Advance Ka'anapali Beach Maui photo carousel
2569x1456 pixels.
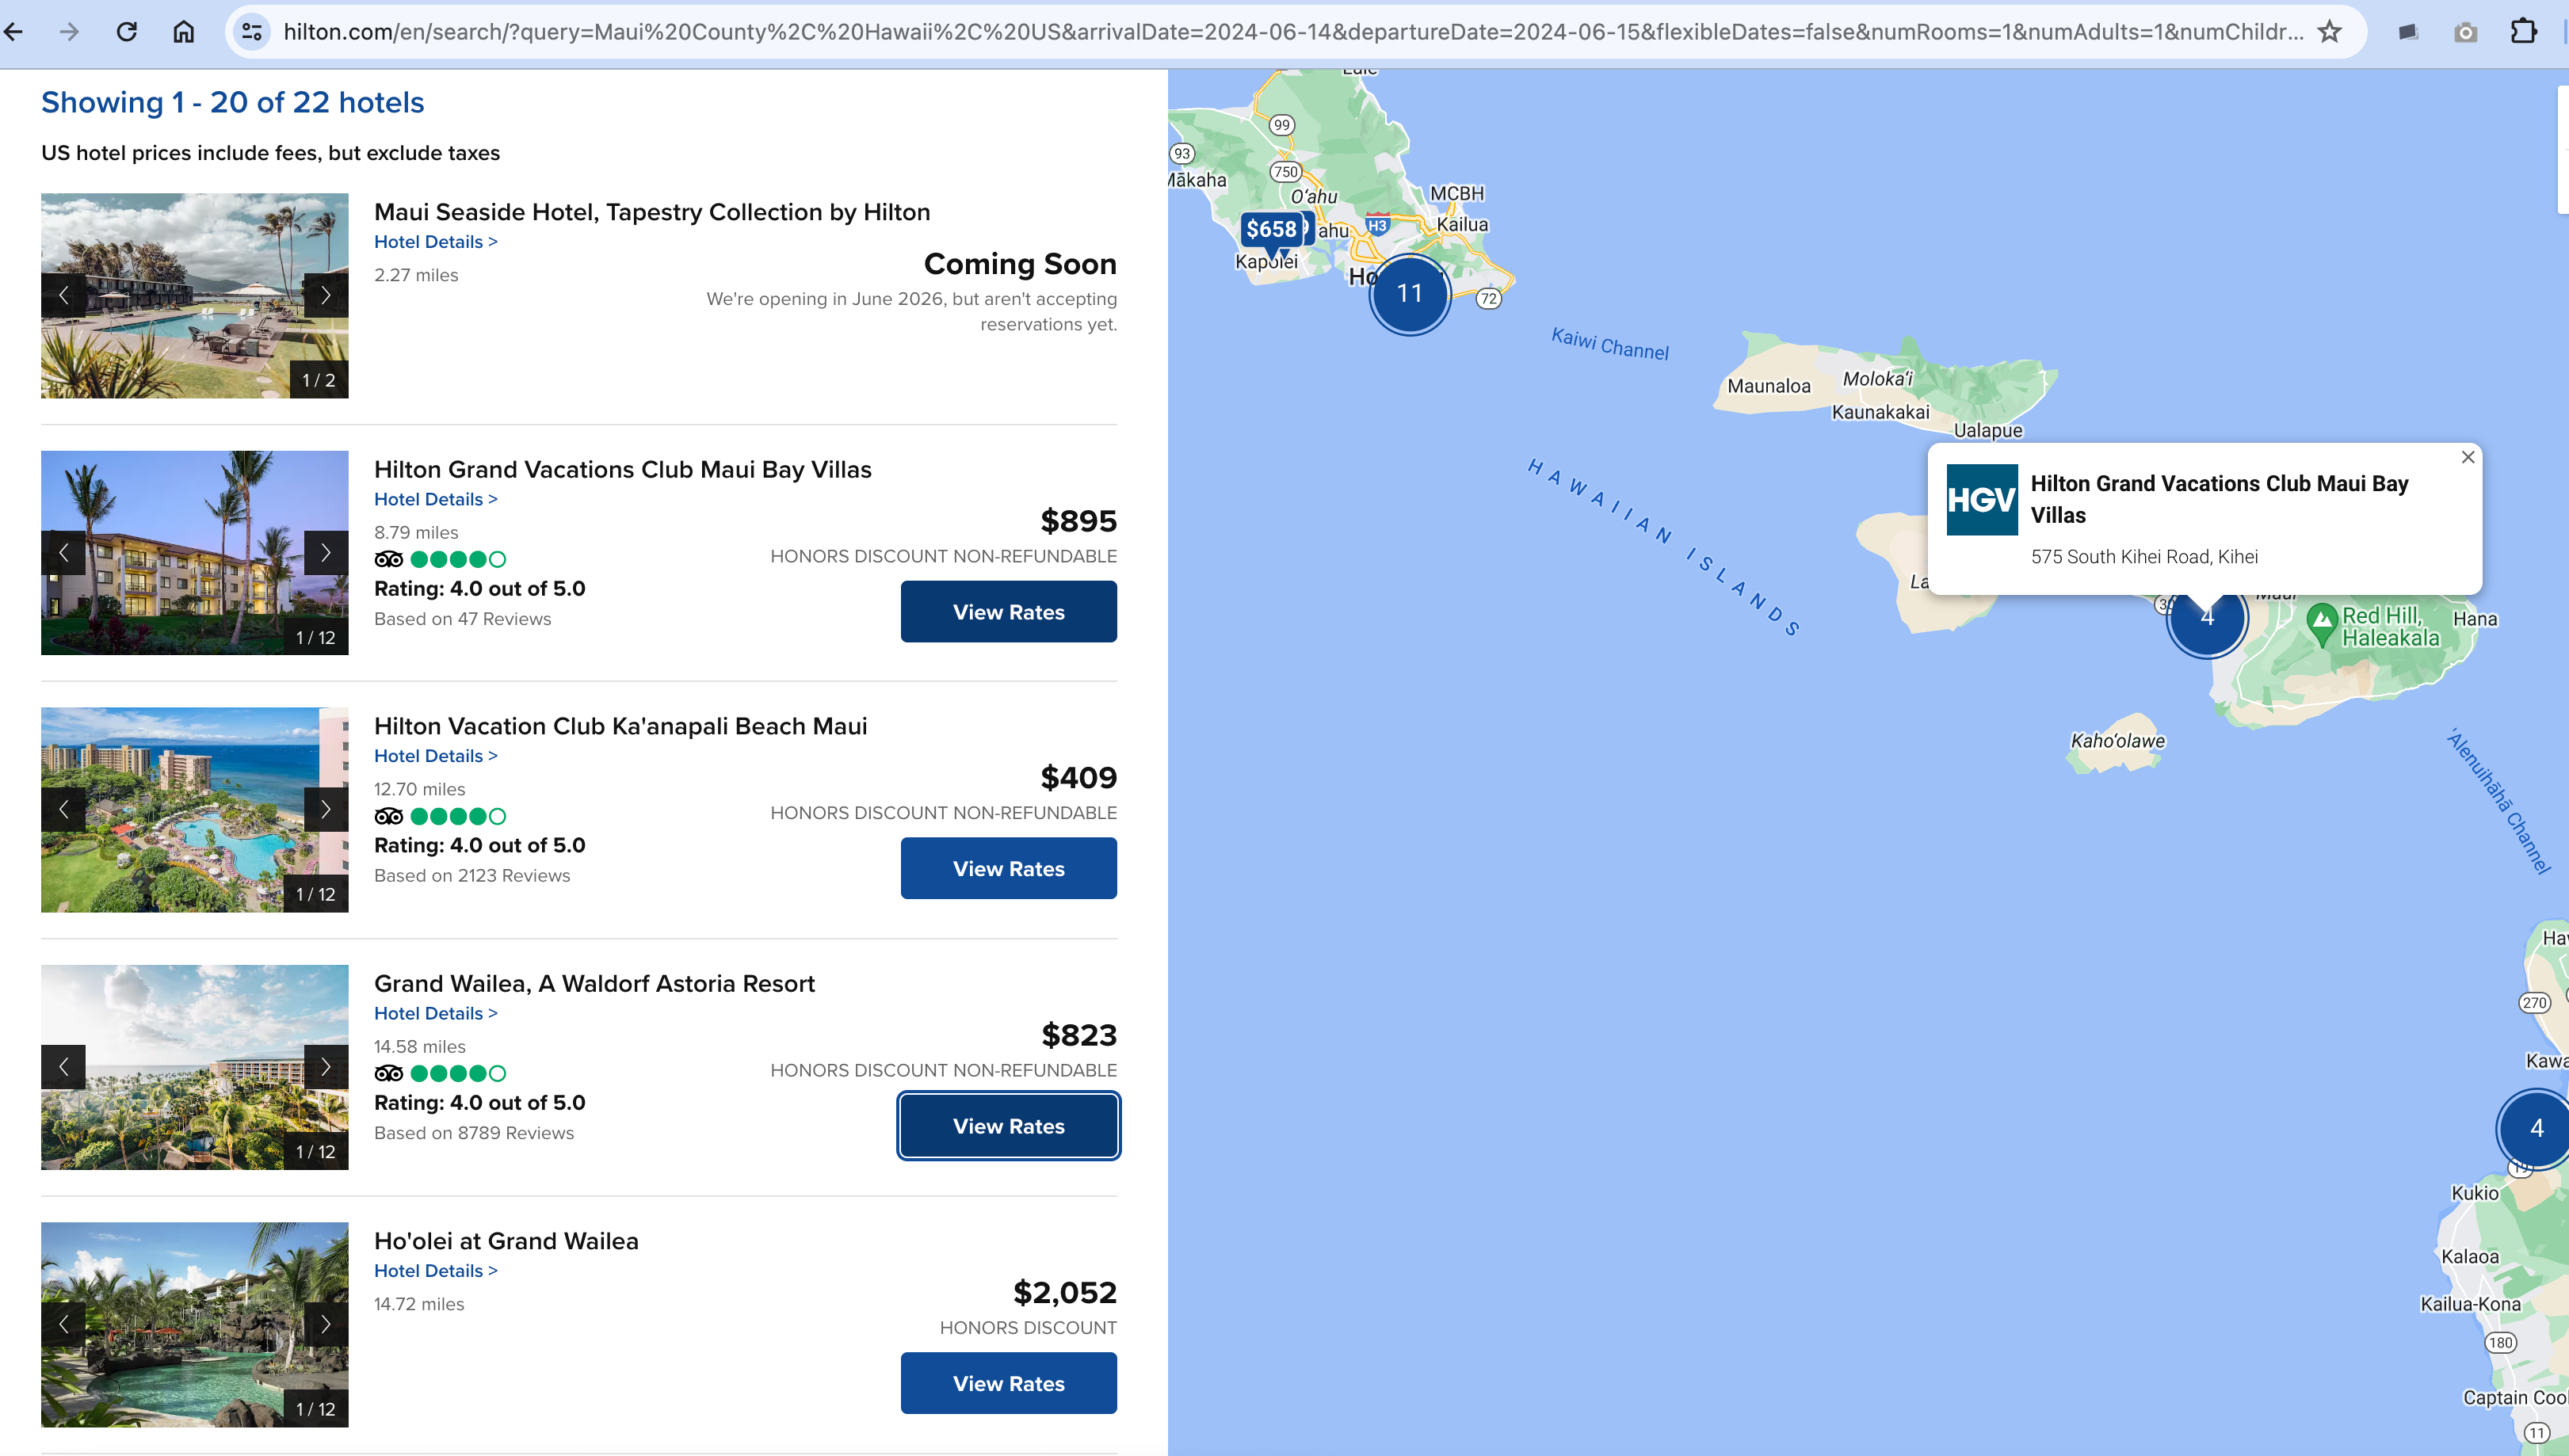tap(325, 809)
